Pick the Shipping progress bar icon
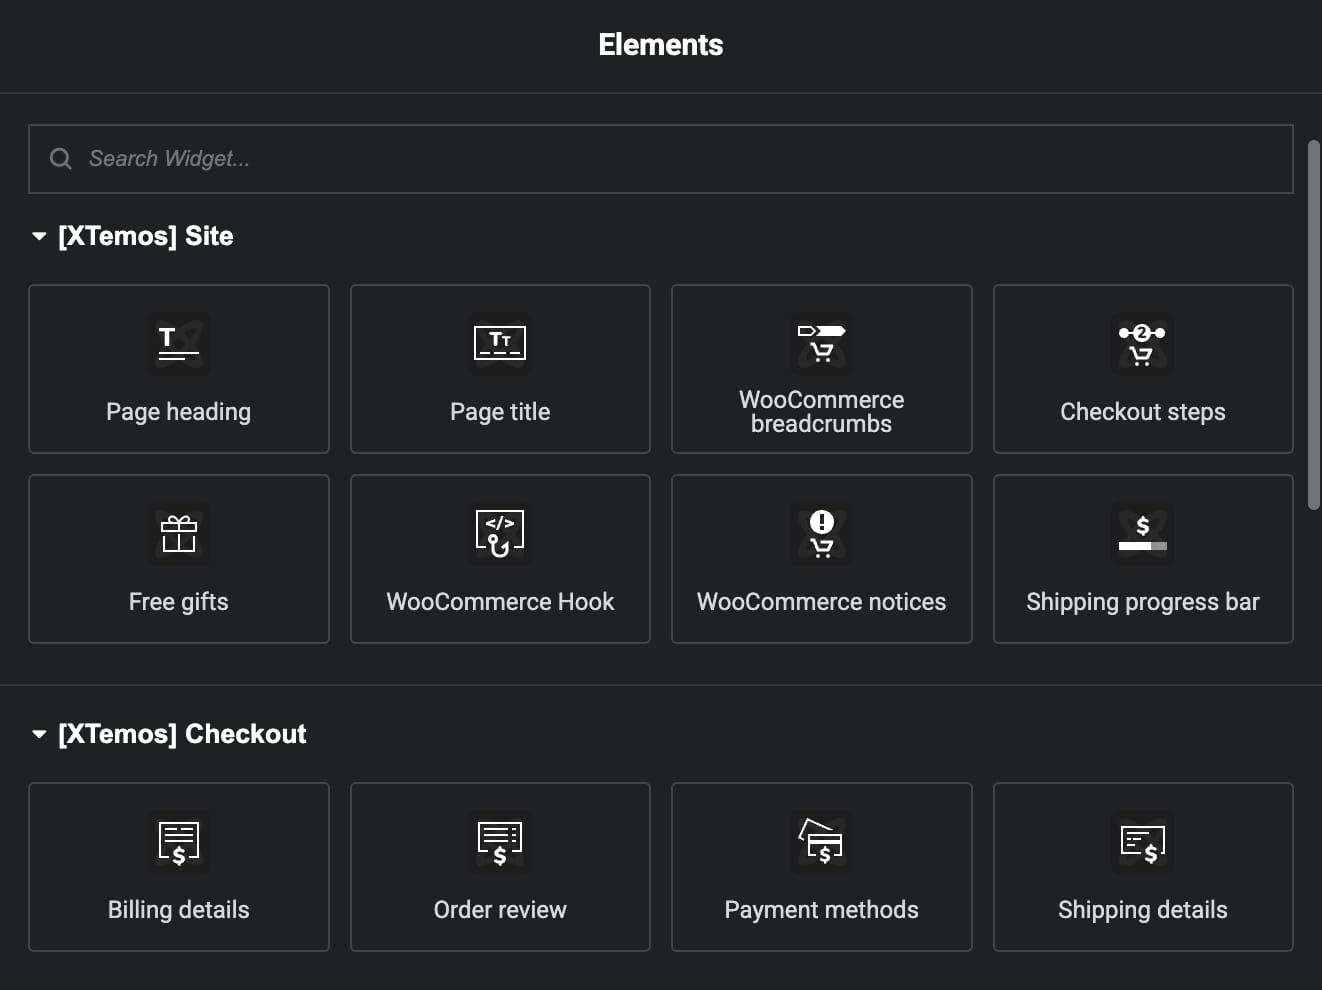This screenshot has width=1322, height=990. click(x=1143, y=534)
